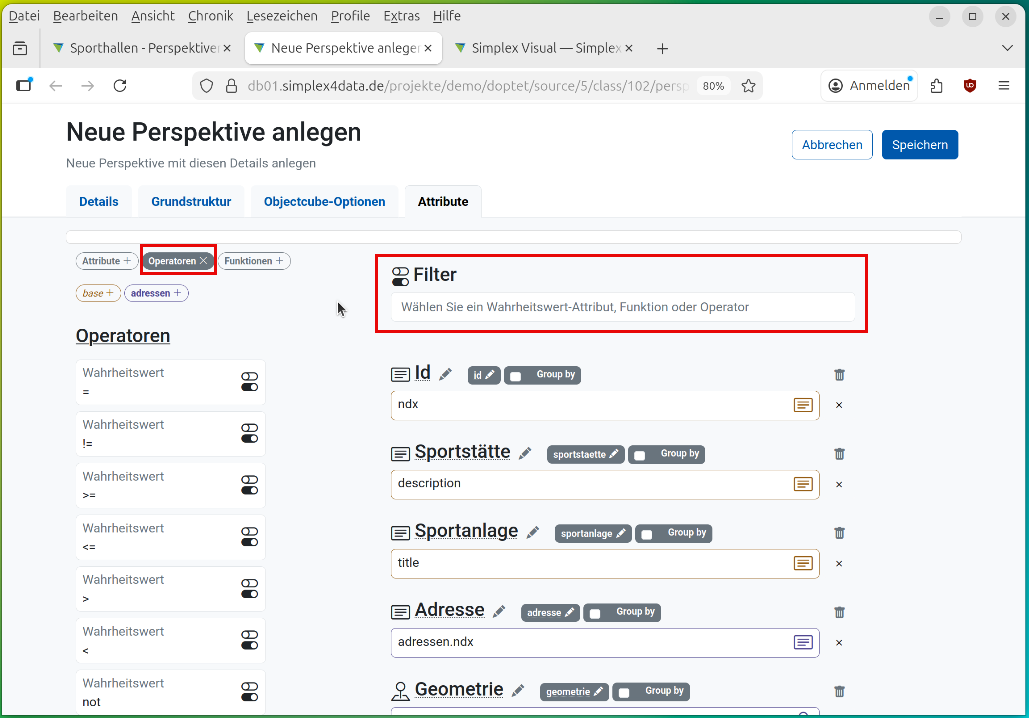This screenshot has width=1029, height=718.
Task: Edit the Adresse title with pencil icon
Action: [499, 612]
